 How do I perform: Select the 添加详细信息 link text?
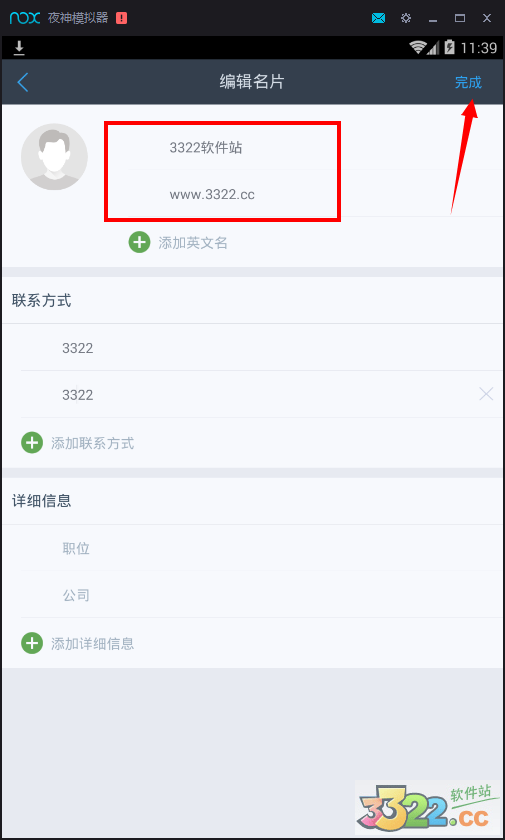click(93, 643)
